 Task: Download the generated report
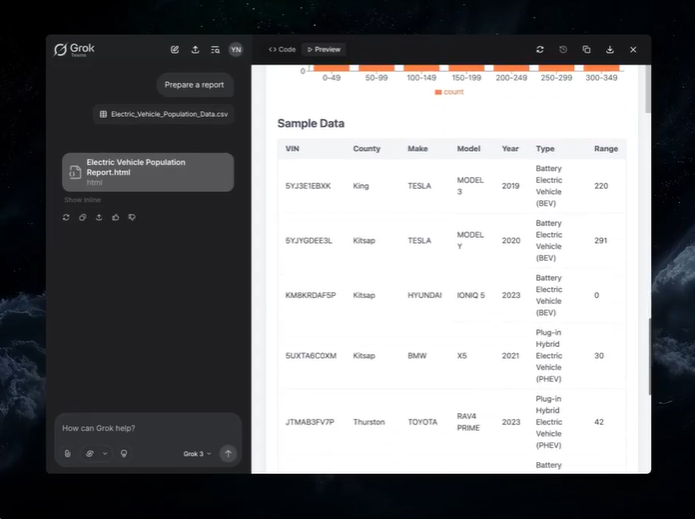[610, 49]
